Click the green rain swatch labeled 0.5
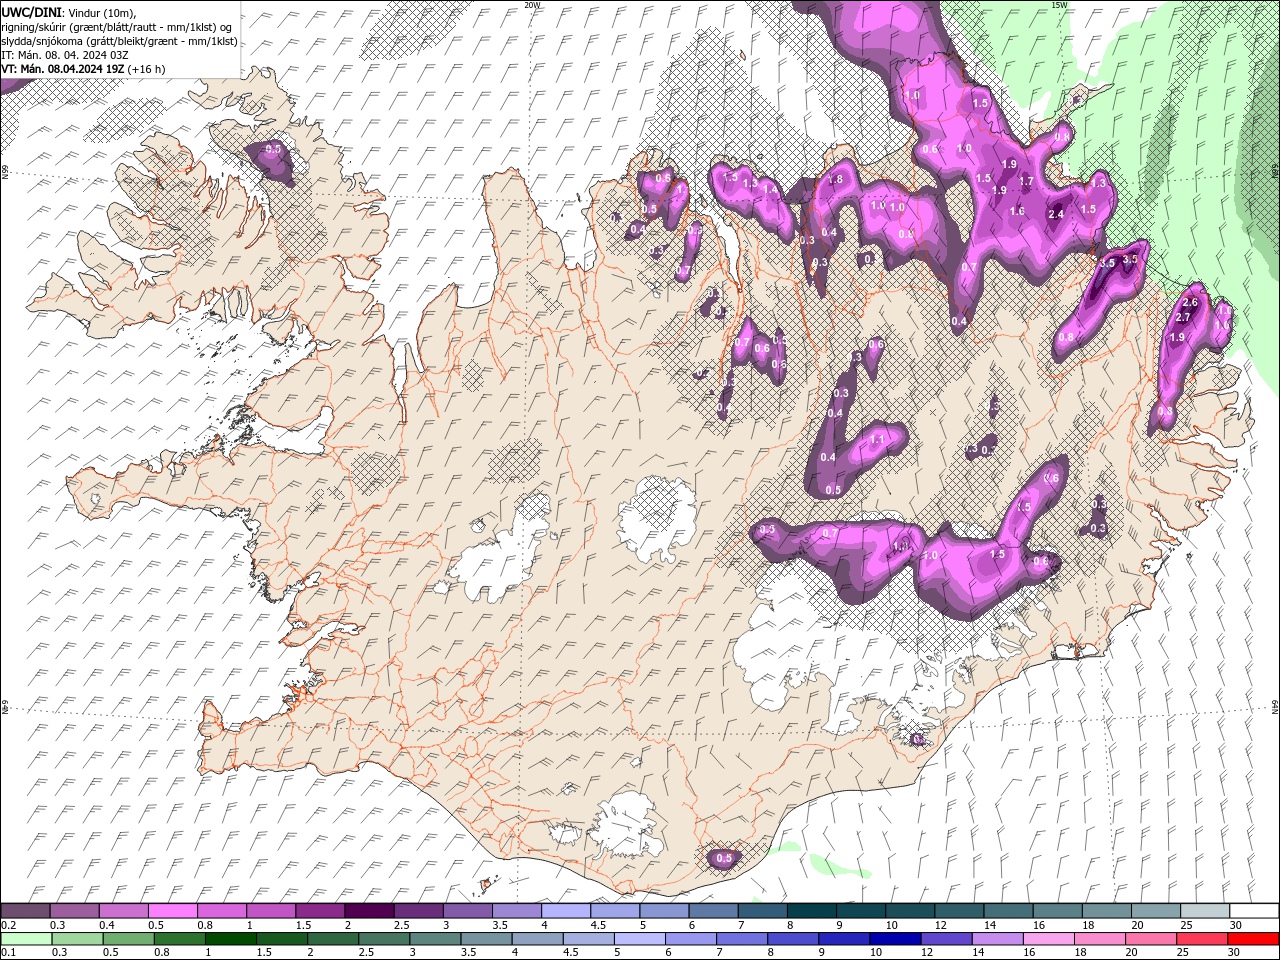The image size is (1280, 960). pos(128,939)
